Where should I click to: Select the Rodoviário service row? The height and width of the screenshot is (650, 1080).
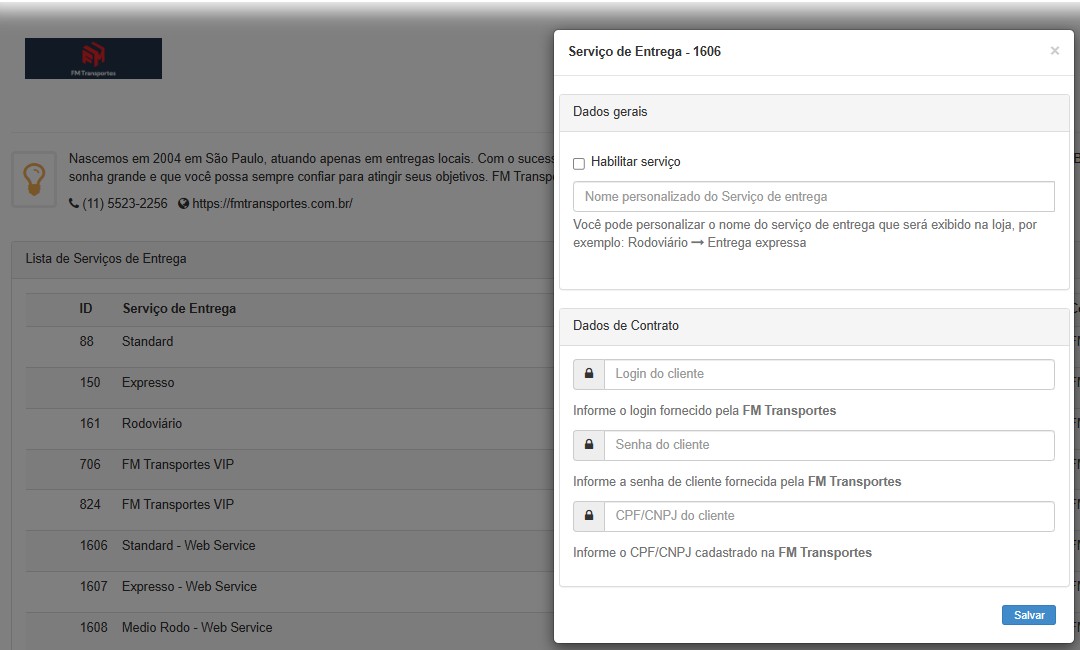point(152,424)
